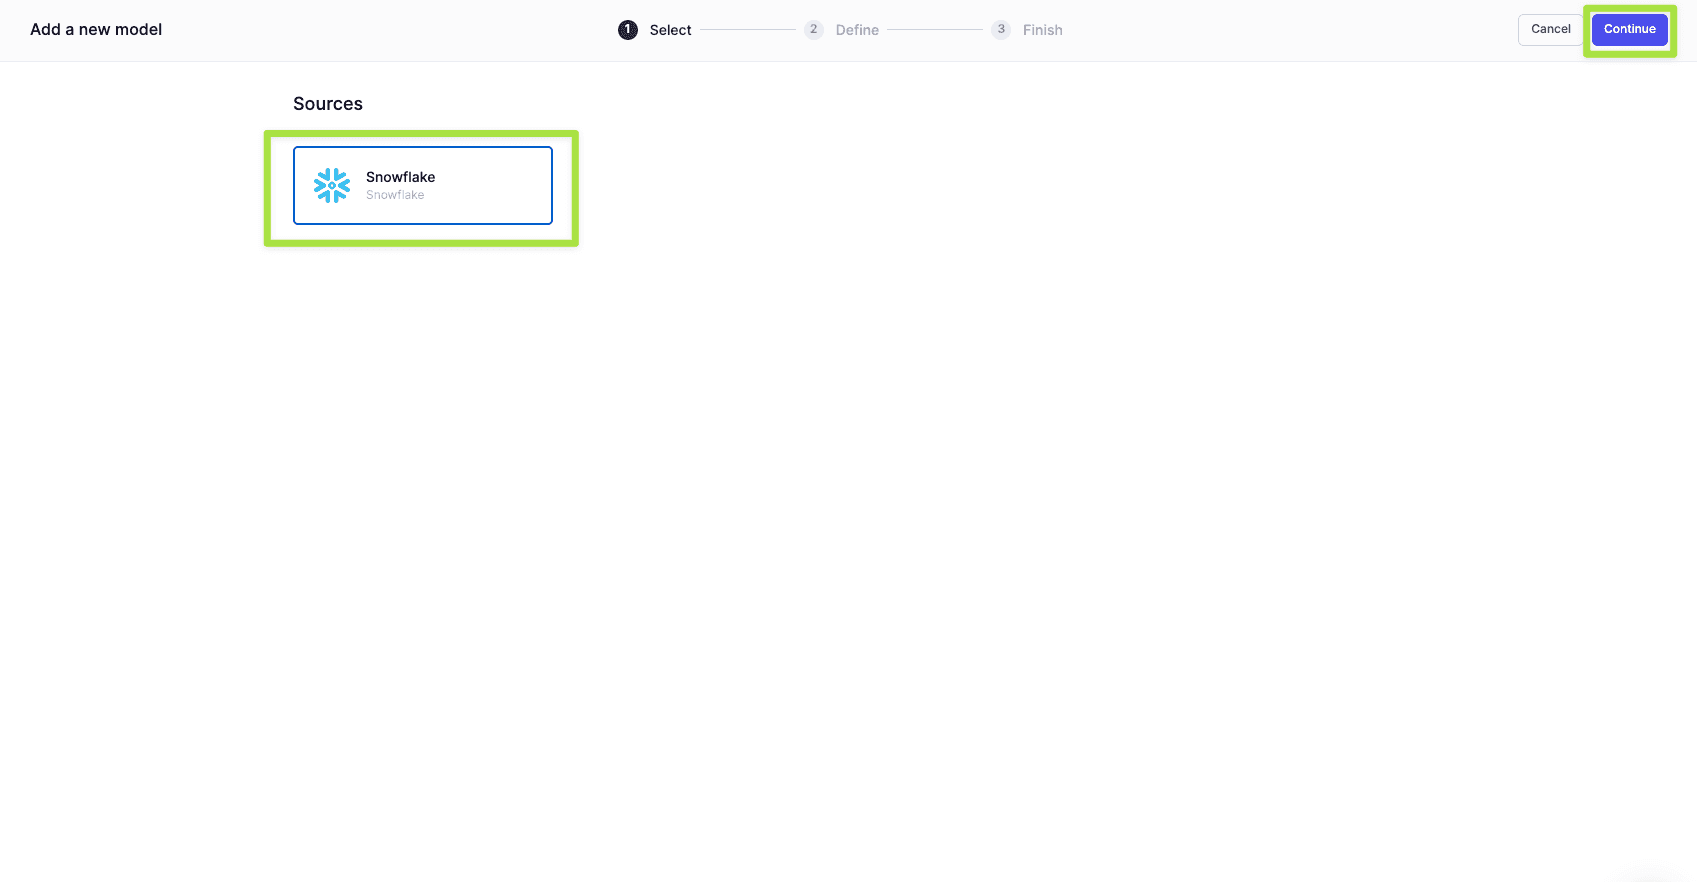The height and width of the screenshot is (882, 1697).
Task: Go to step 1 Select
Action: (655, 30)
